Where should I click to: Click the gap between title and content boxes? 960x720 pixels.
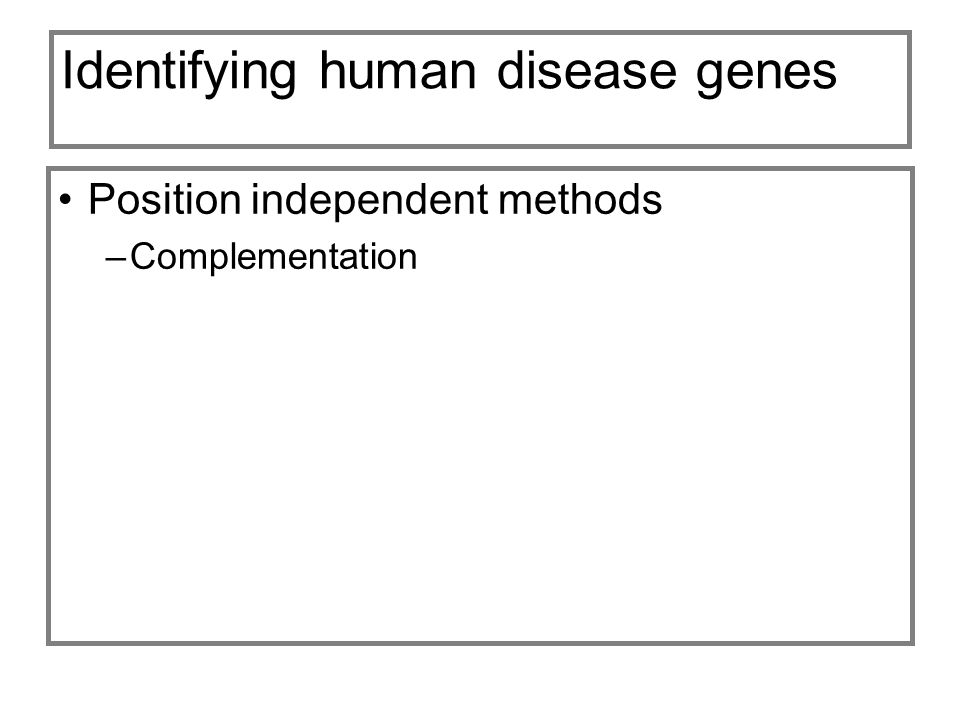[x=480, y=157]
